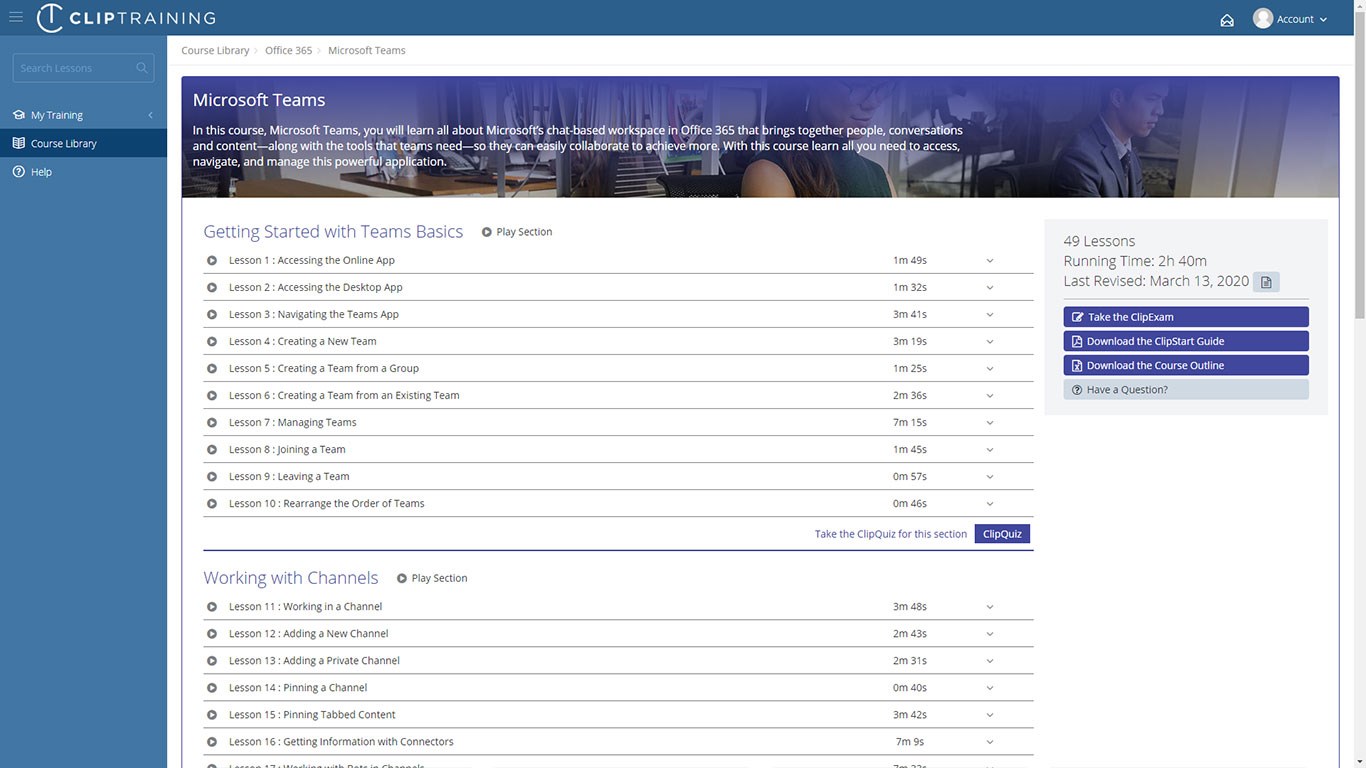
Task: Click the '7m 15s' duration text
Action: (910, 422)
